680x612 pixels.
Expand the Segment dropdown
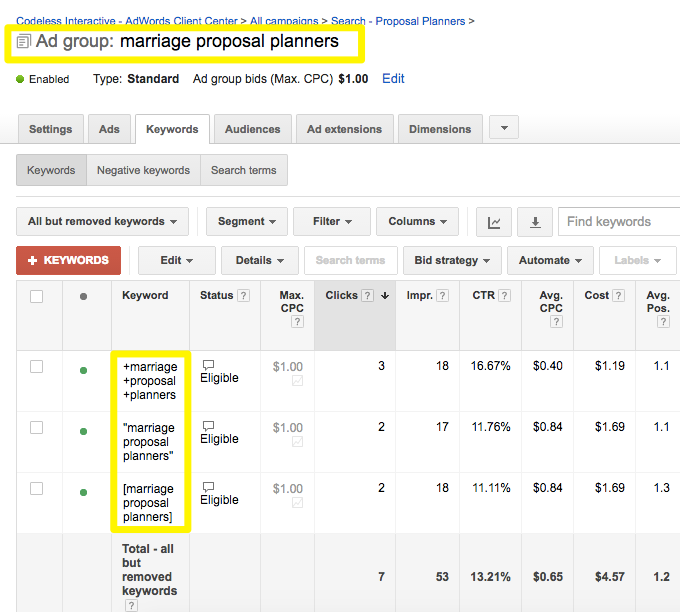point(247,222)
